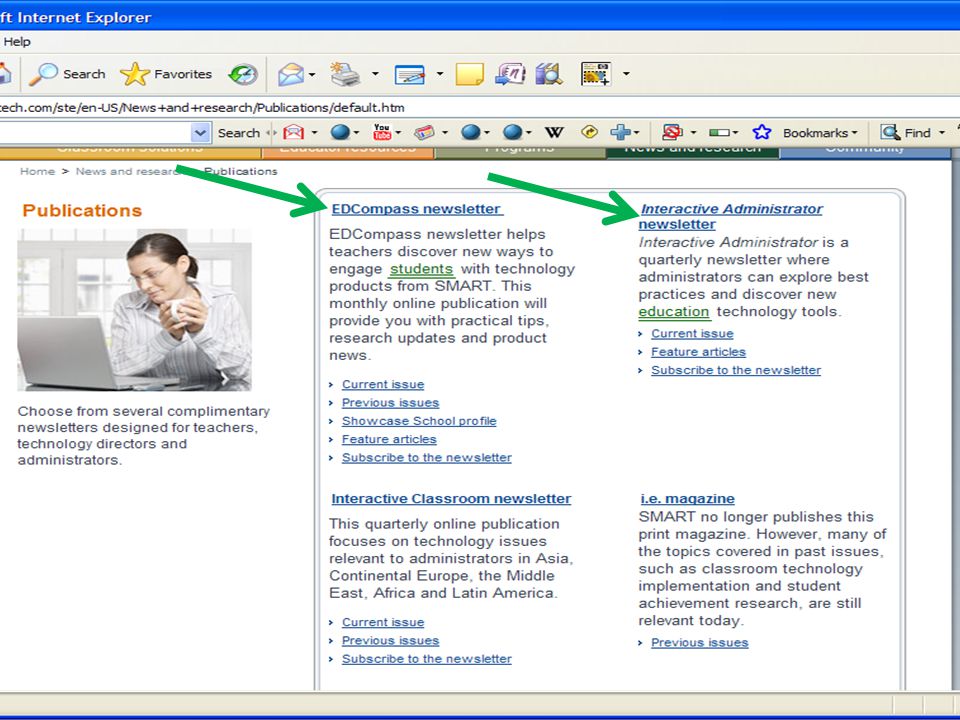Image resolution: width=960 pixels, height=720 pixels.
Task: Click the yellow sticky note icon
Action: pyautogui.click(x=470, y=74)
